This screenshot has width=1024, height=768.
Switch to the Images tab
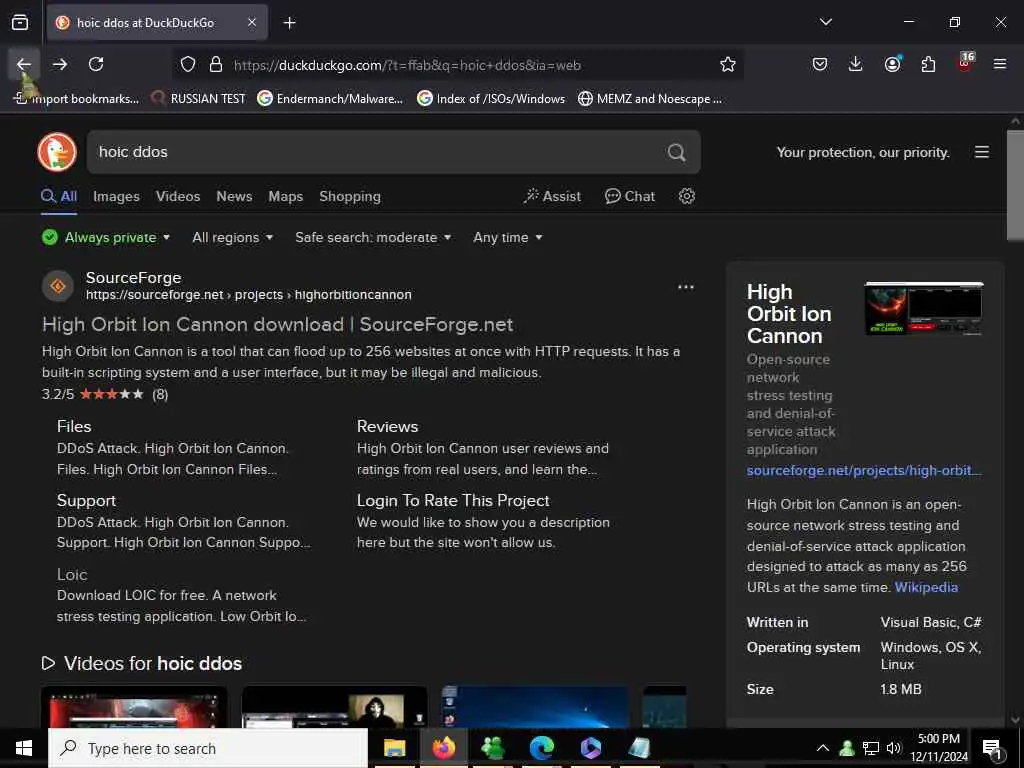(116, 197)
